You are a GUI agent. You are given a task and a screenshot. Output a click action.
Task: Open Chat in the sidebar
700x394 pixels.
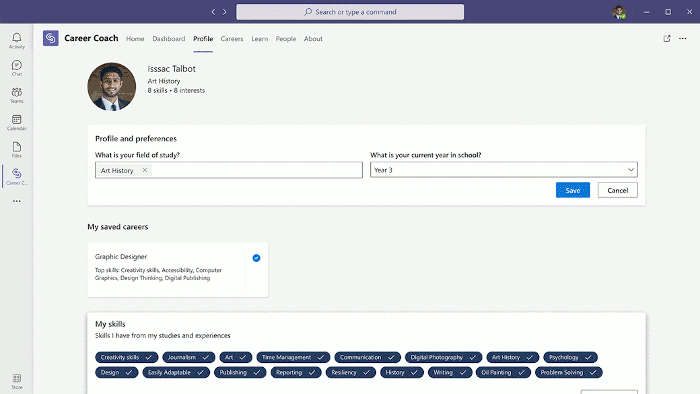point(17,68)
